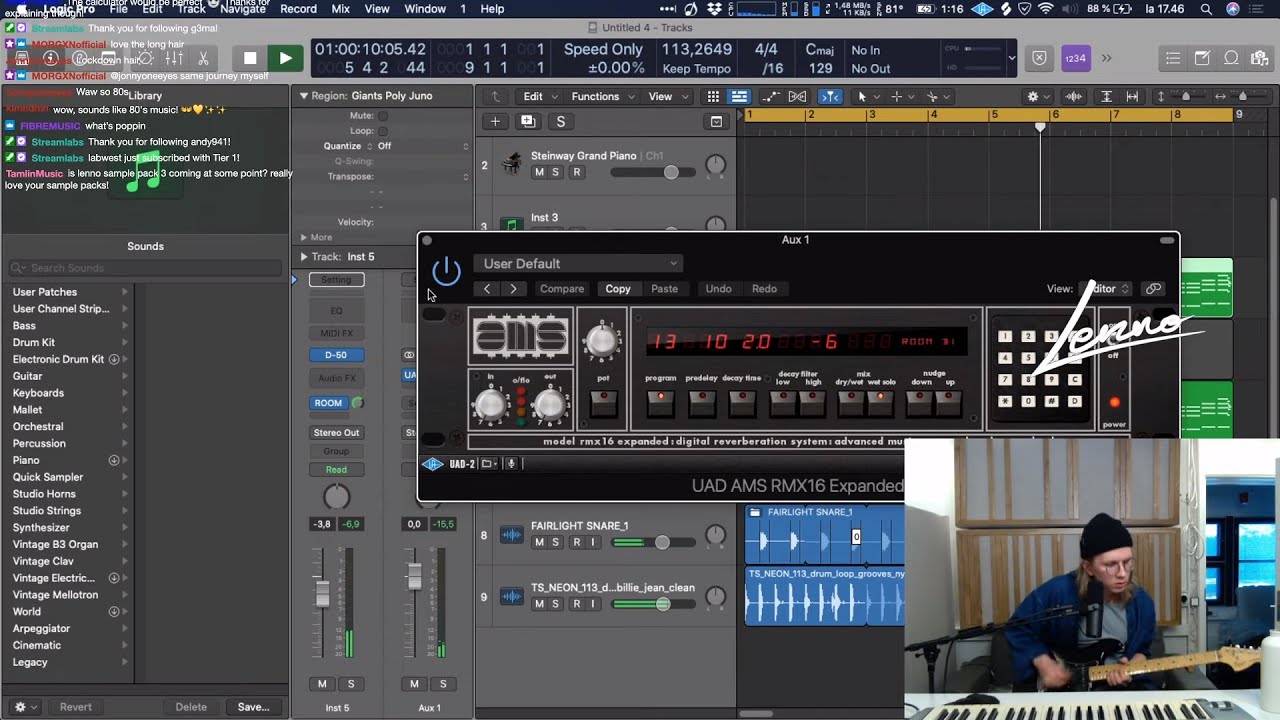
Task: Click Copy in plugin header
Action: 618,289
